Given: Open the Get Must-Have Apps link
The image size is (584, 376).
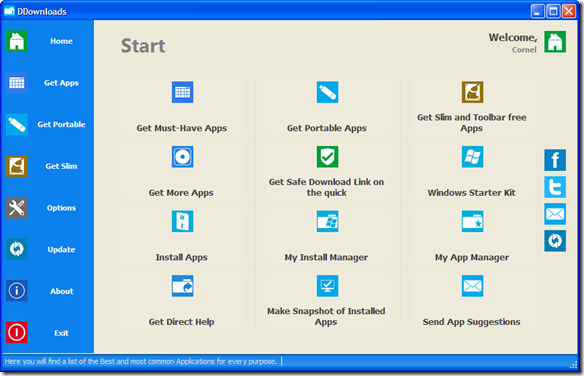Looking at the screenshot, I should click(182, 128).
